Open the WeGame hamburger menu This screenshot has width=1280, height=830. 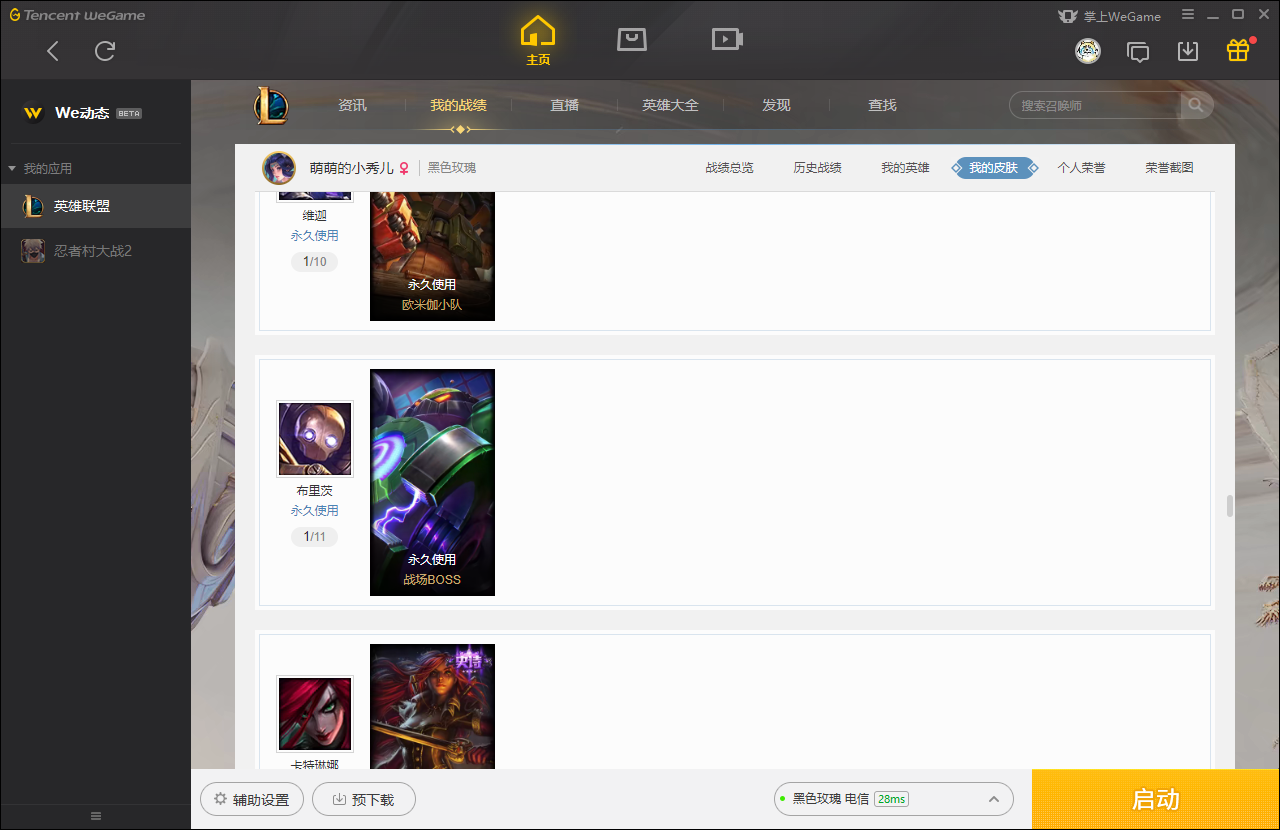(1188, 15)
